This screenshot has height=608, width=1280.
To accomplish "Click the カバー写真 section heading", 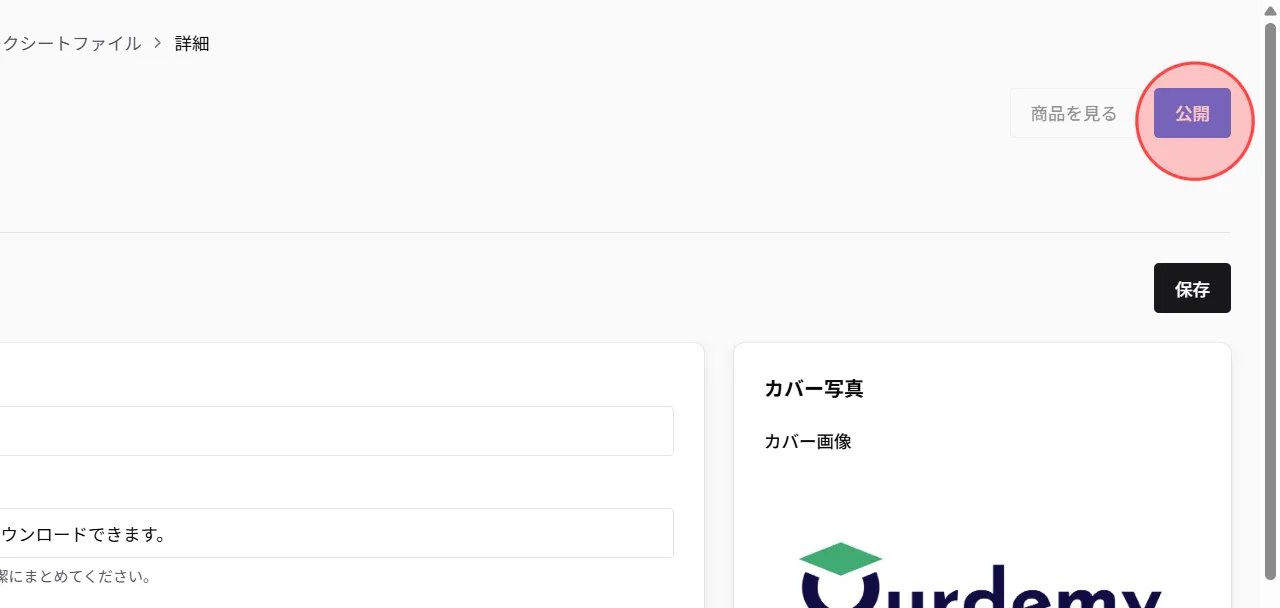I will [814, 388].
